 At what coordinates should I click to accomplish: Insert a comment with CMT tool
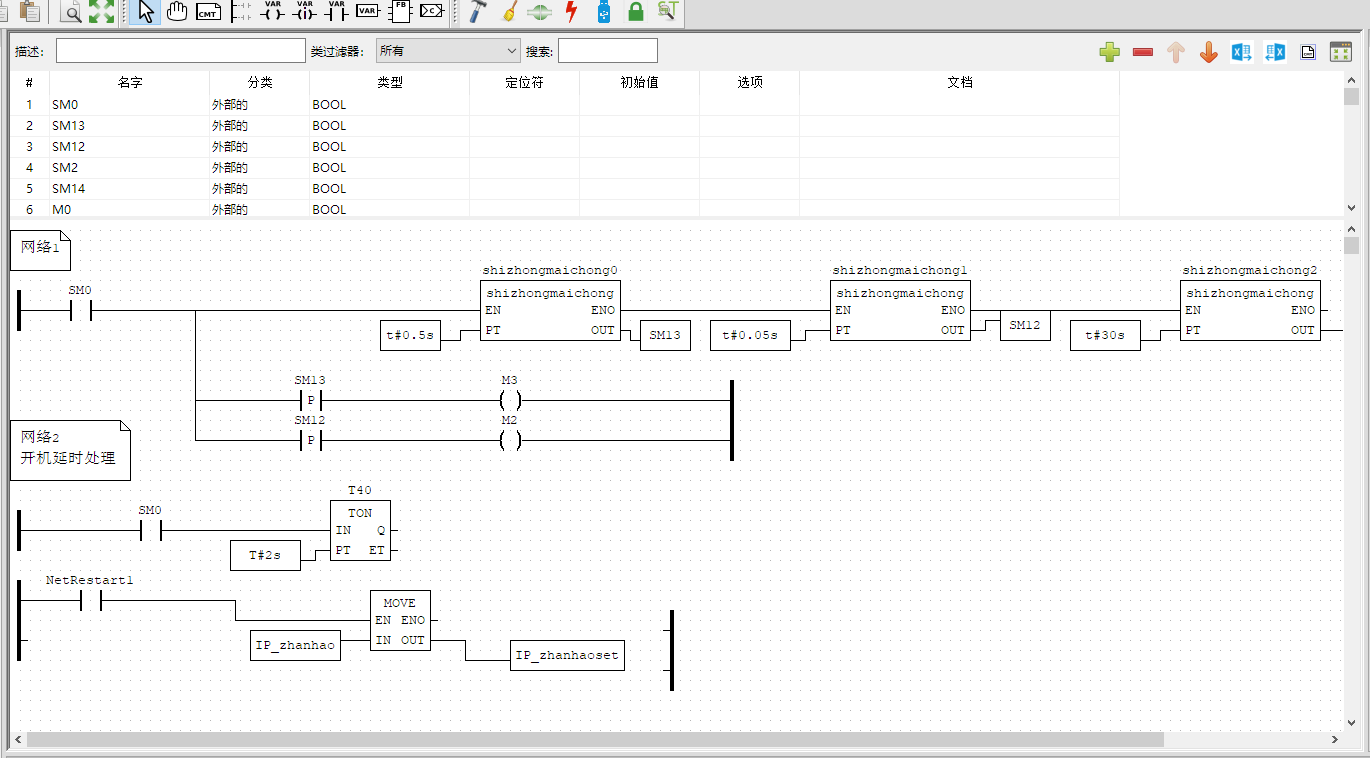pos(208,12)
